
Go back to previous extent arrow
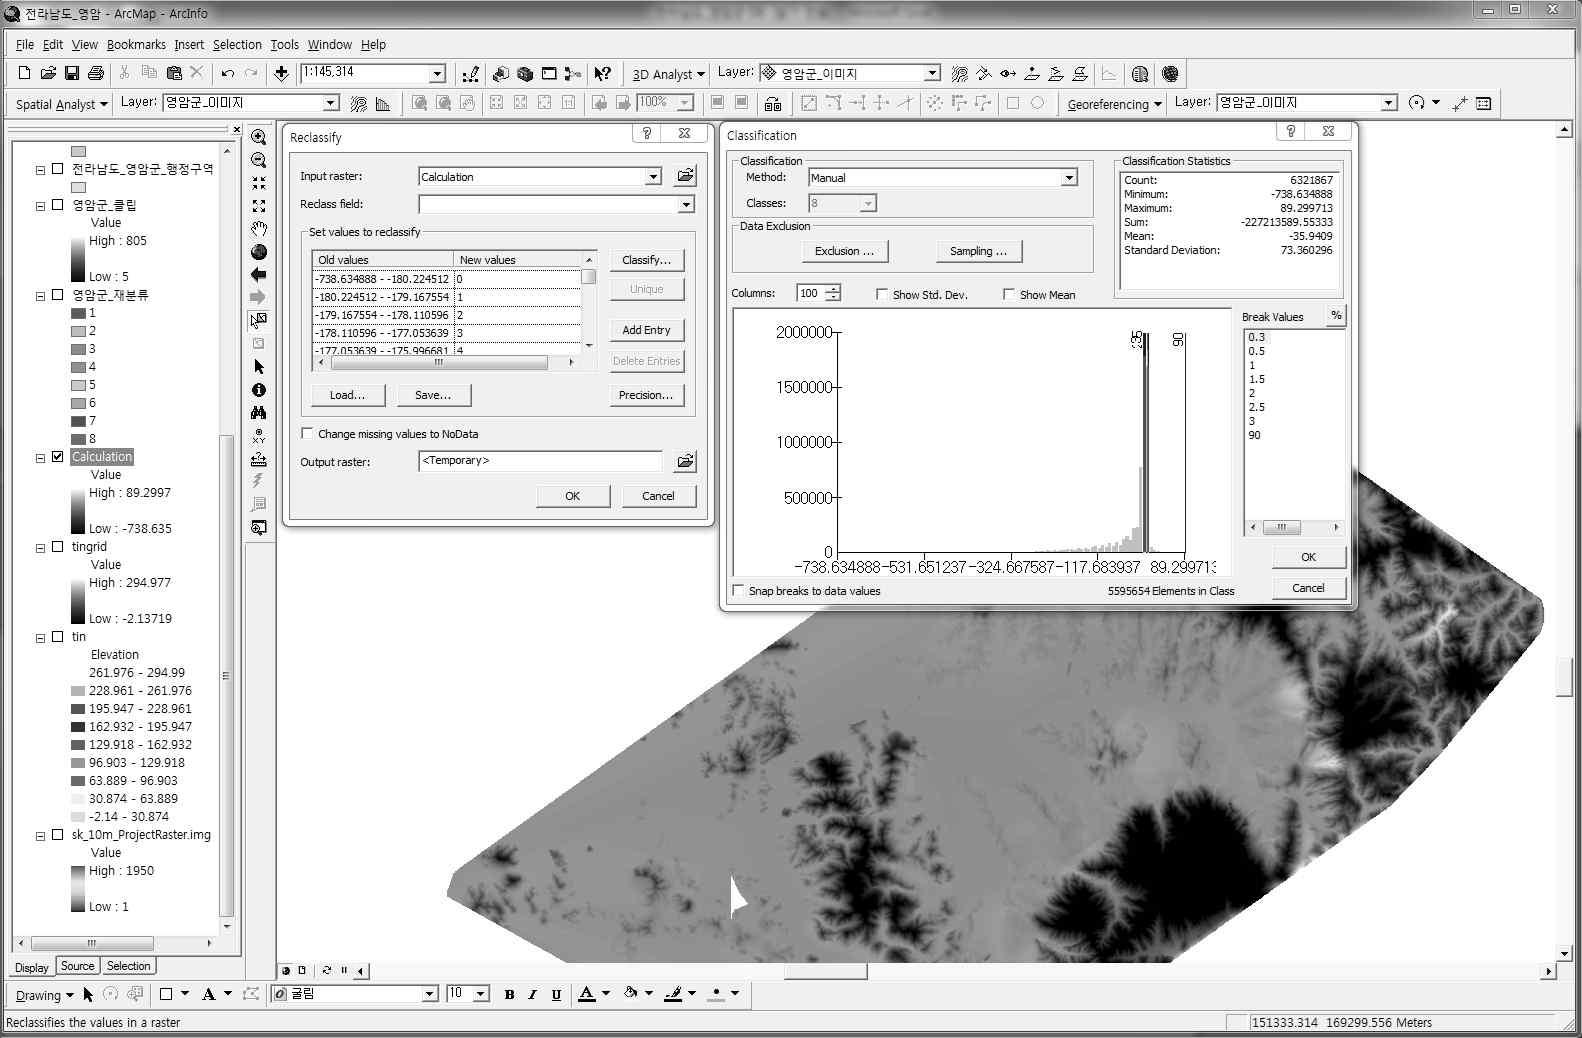click(259, 274)
